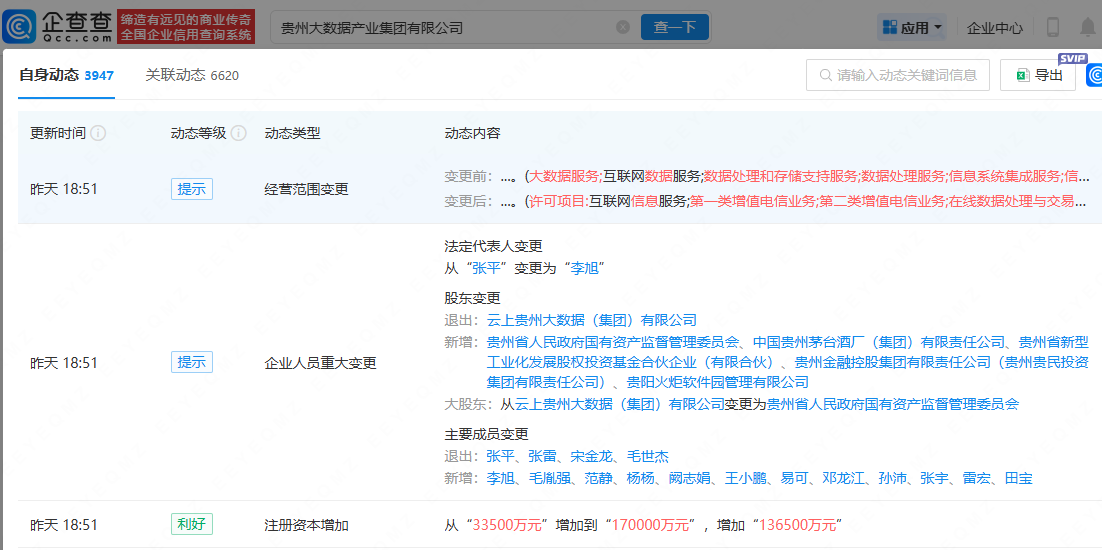Focus the company name search field
The image size is (1102, 550).
(x=440, y=28)
